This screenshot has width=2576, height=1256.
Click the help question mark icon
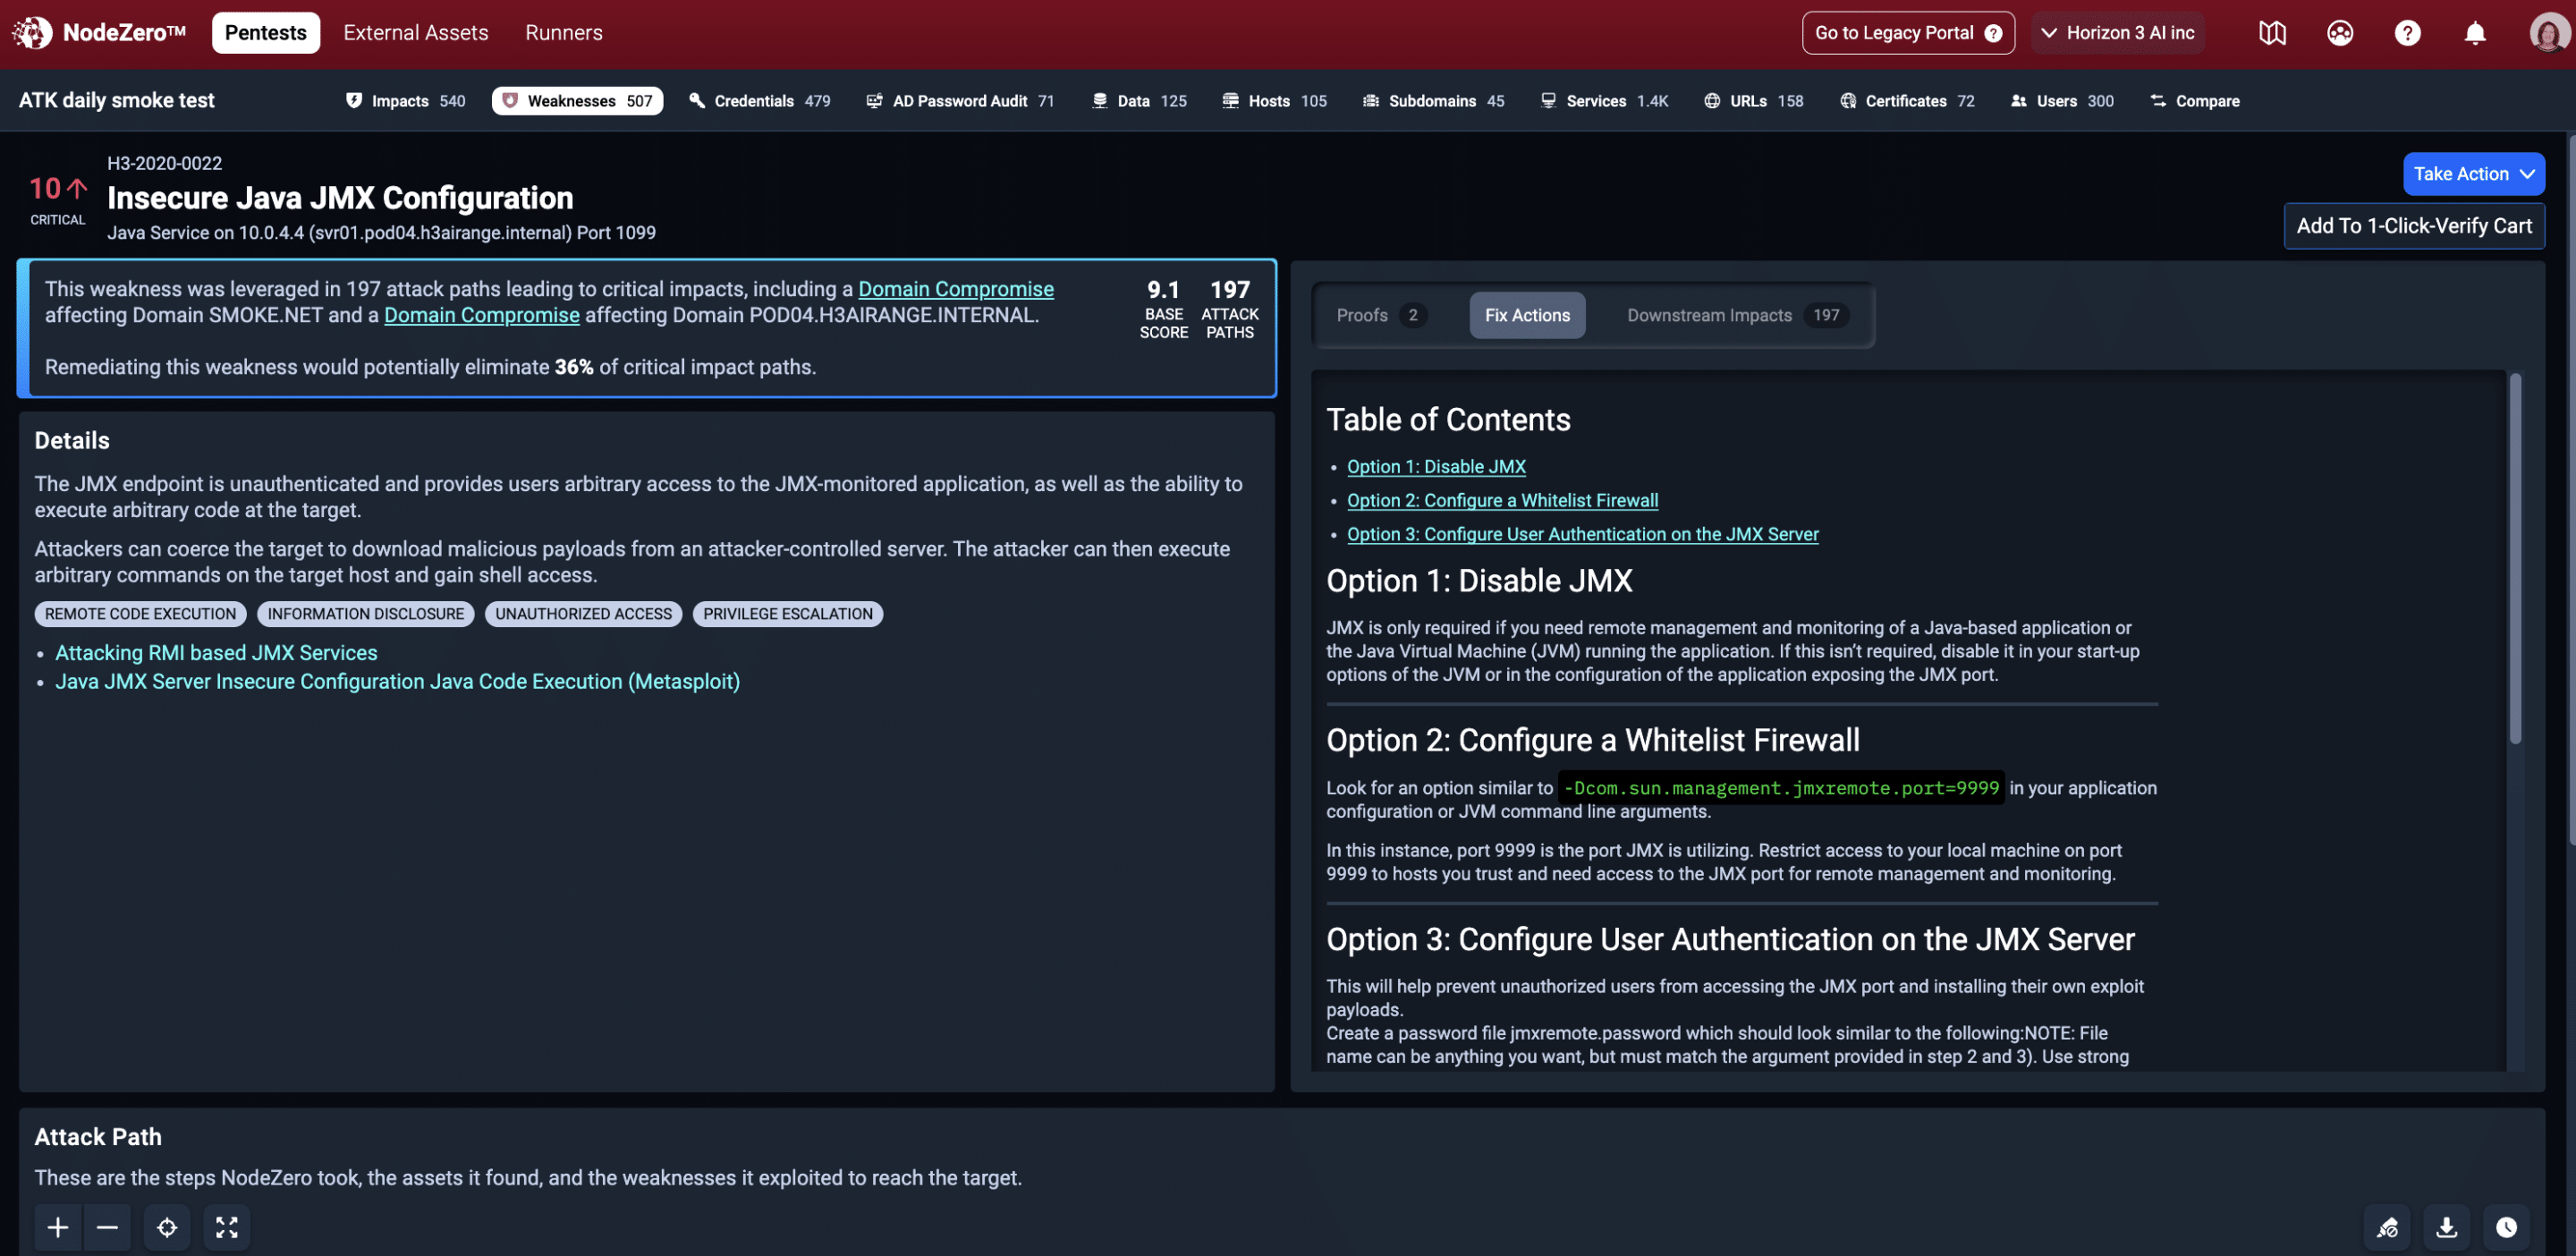click(x=2407, y=33)
